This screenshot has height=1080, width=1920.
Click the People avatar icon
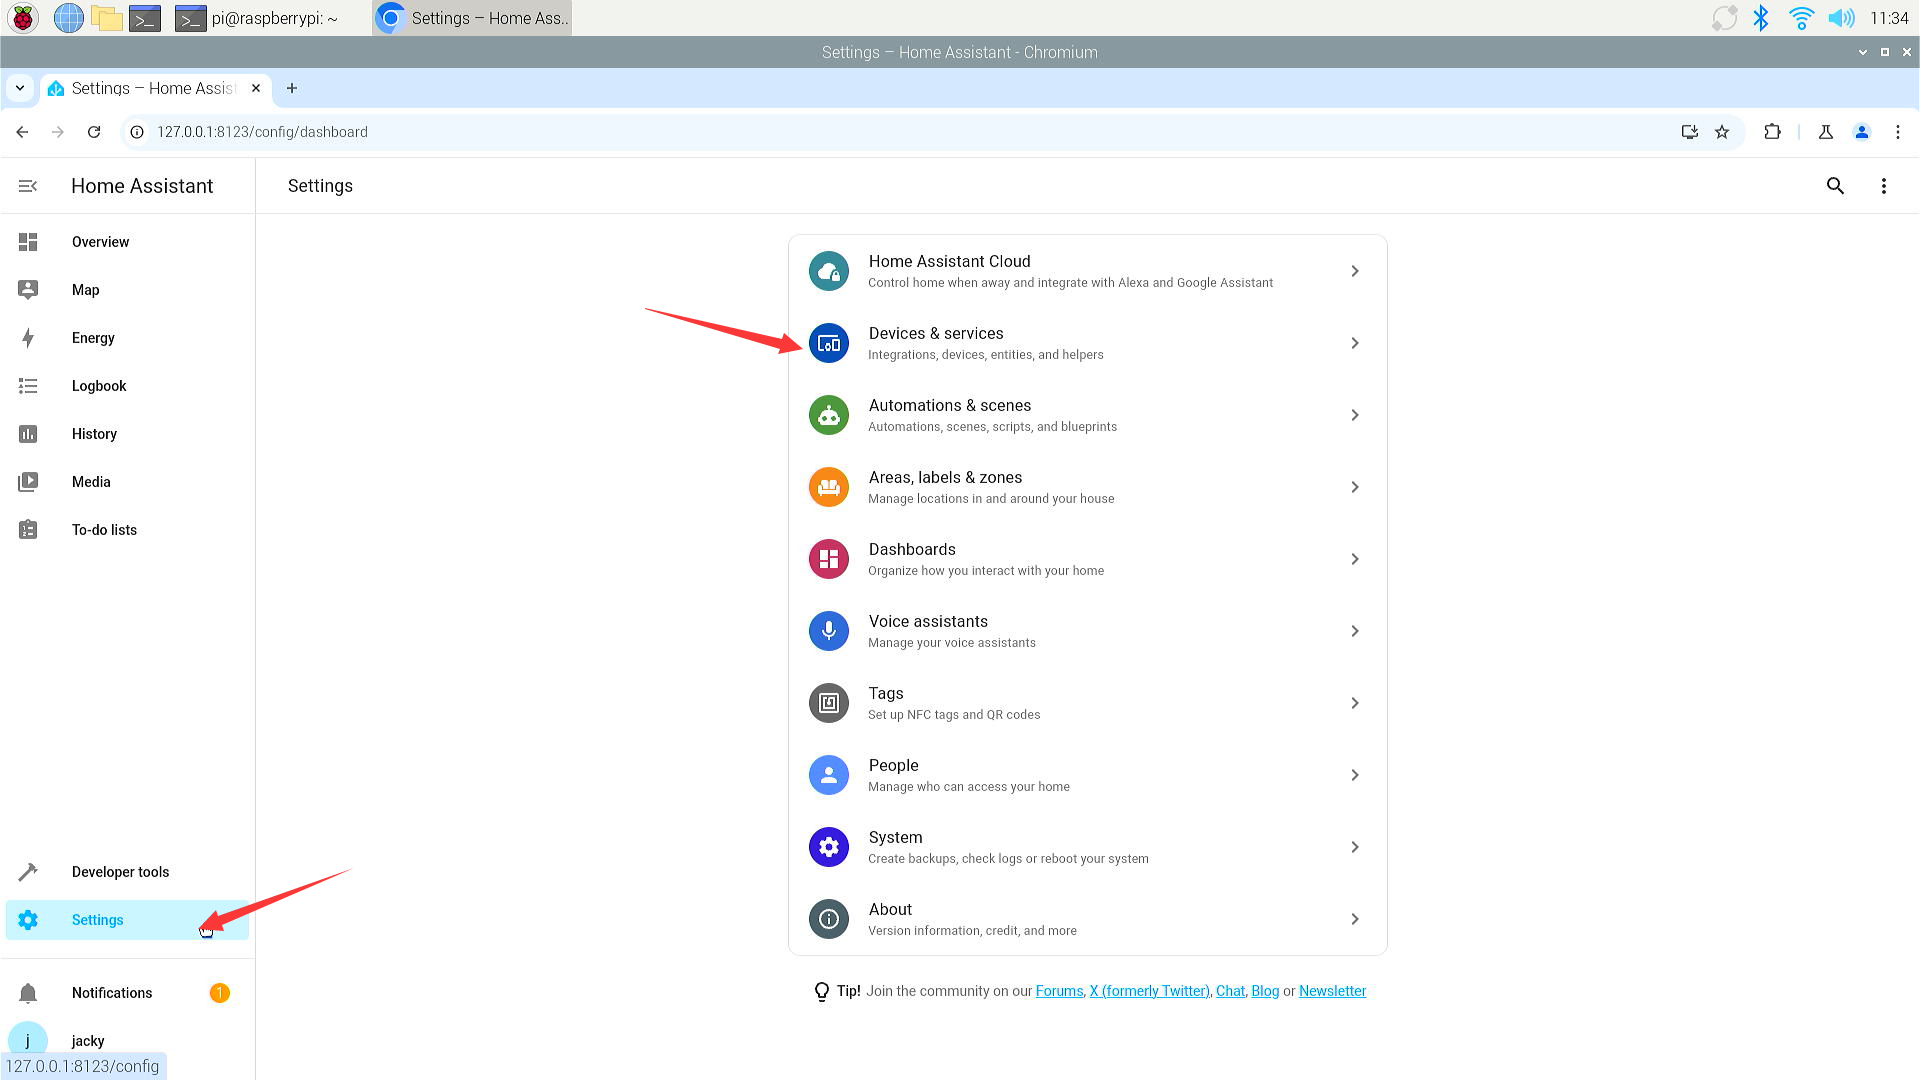tap(828, 775)
